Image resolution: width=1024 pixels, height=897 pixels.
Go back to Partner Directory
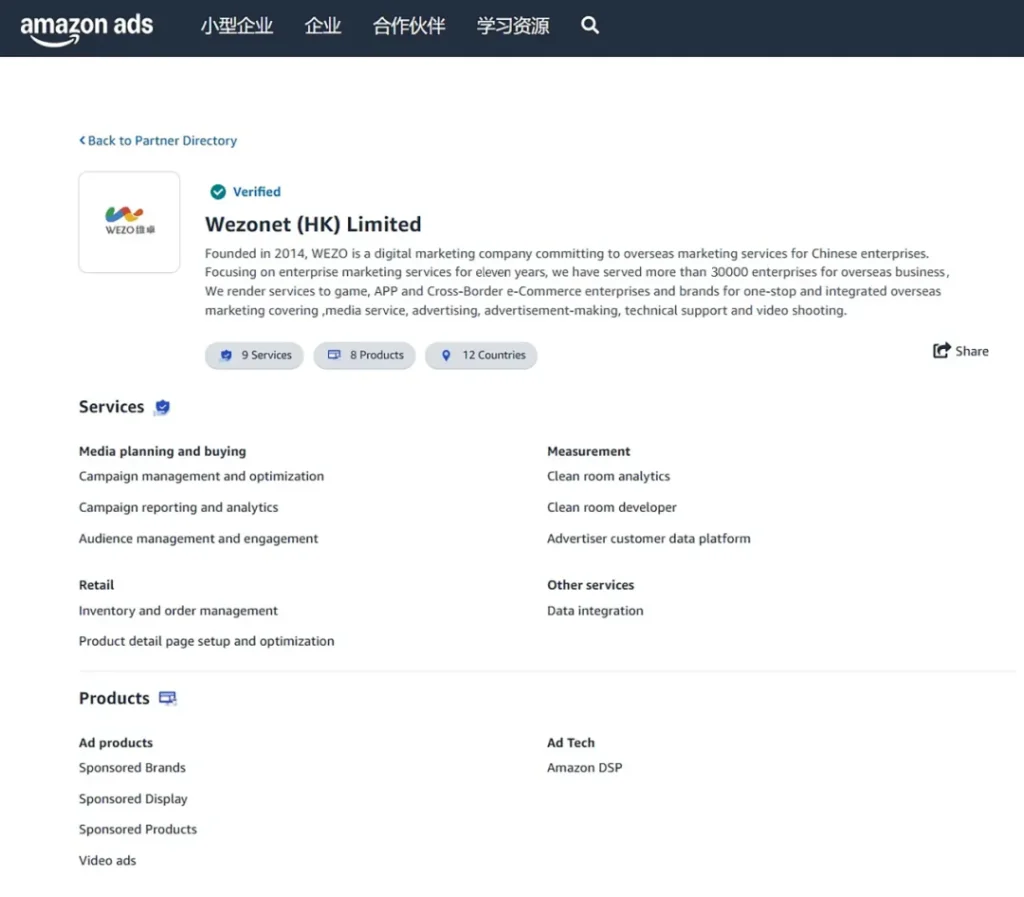(x=158, y=140)
